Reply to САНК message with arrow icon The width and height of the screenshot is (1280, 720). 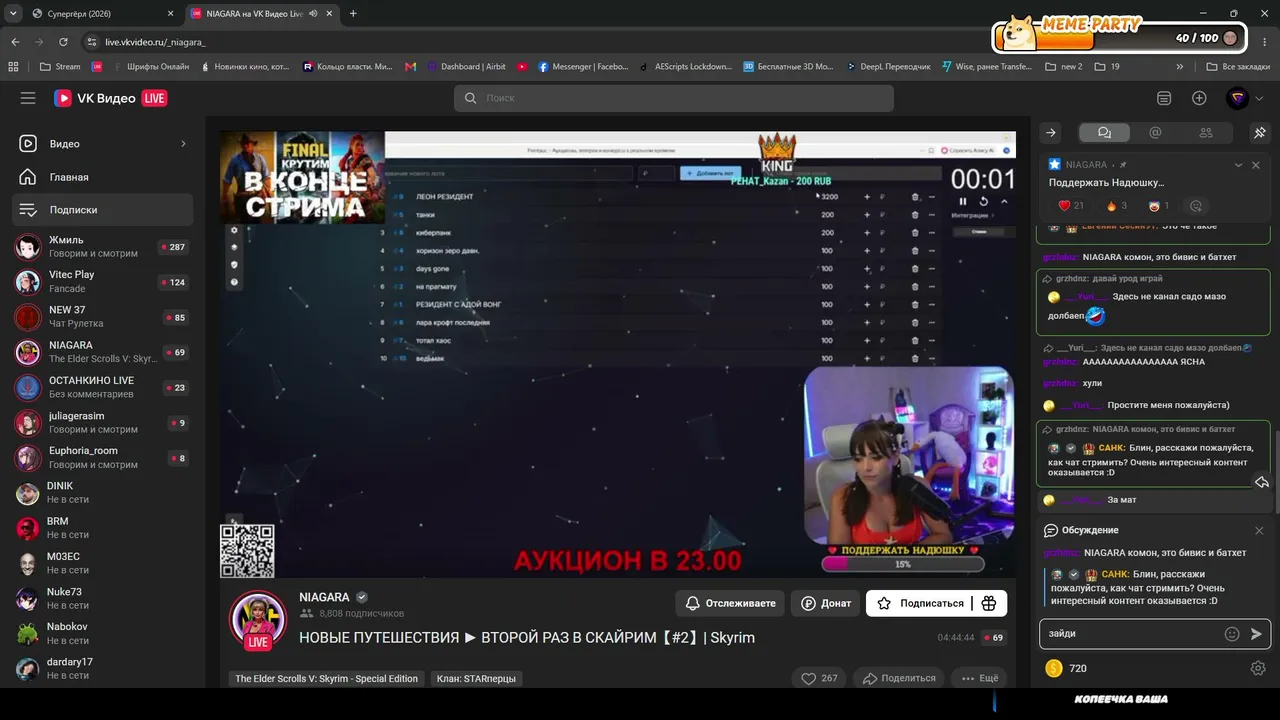click(x=1262, y=482)
